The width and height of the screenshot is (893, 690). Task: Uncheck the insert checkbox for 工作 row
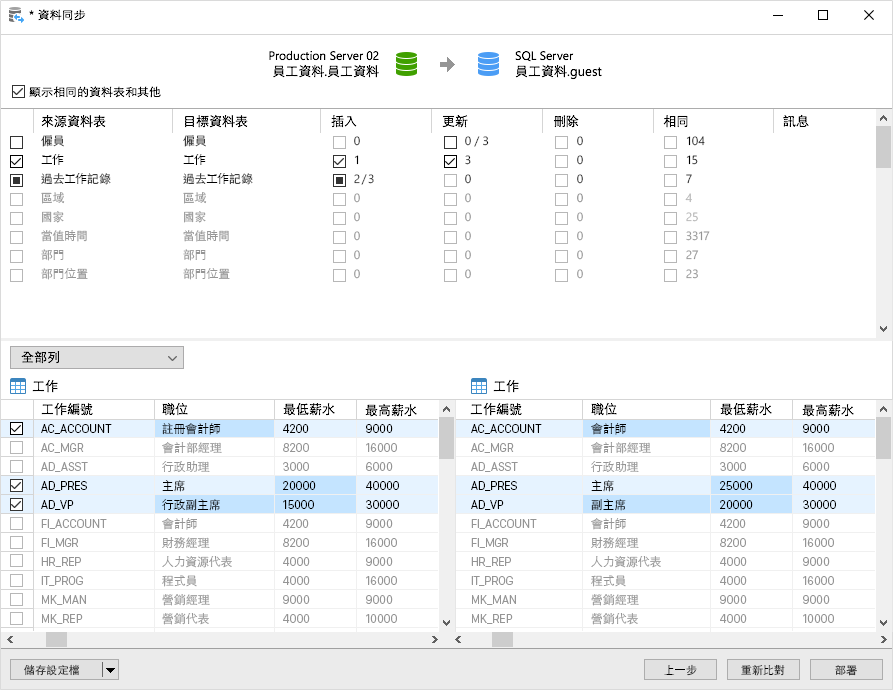339,161
